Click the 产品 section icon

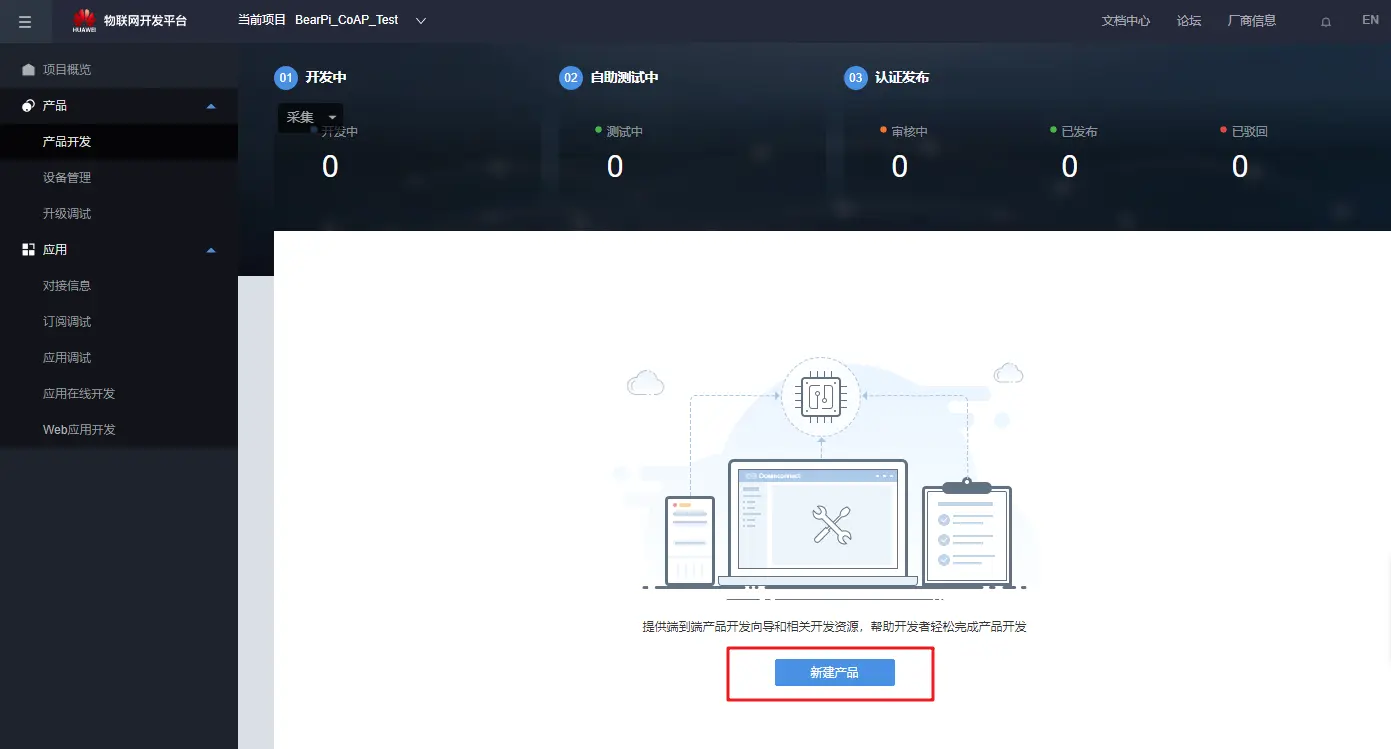(28, 105)
